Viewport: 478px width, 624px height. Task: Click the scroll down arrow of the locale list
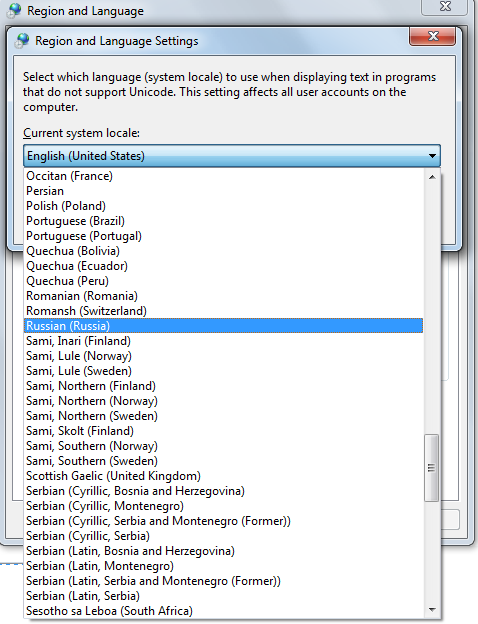click(432, 610)
